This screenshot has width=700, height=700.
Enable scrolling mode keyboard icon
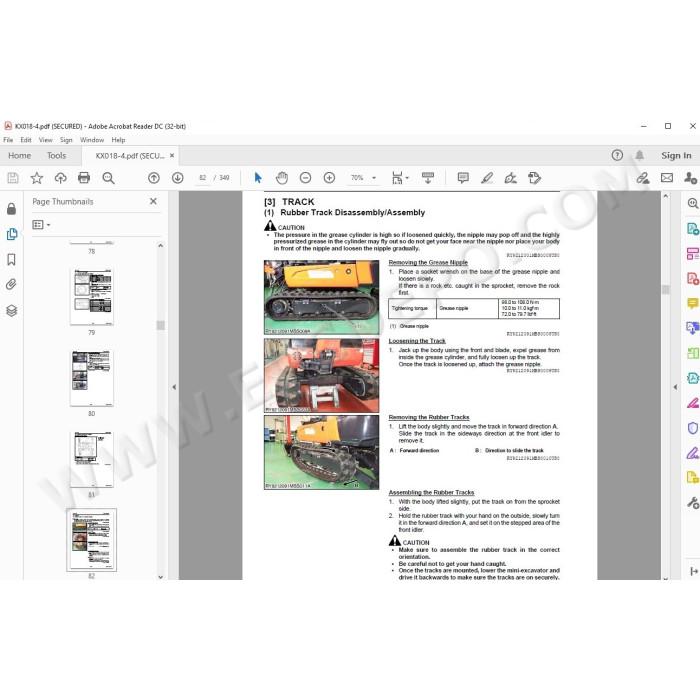428,178
